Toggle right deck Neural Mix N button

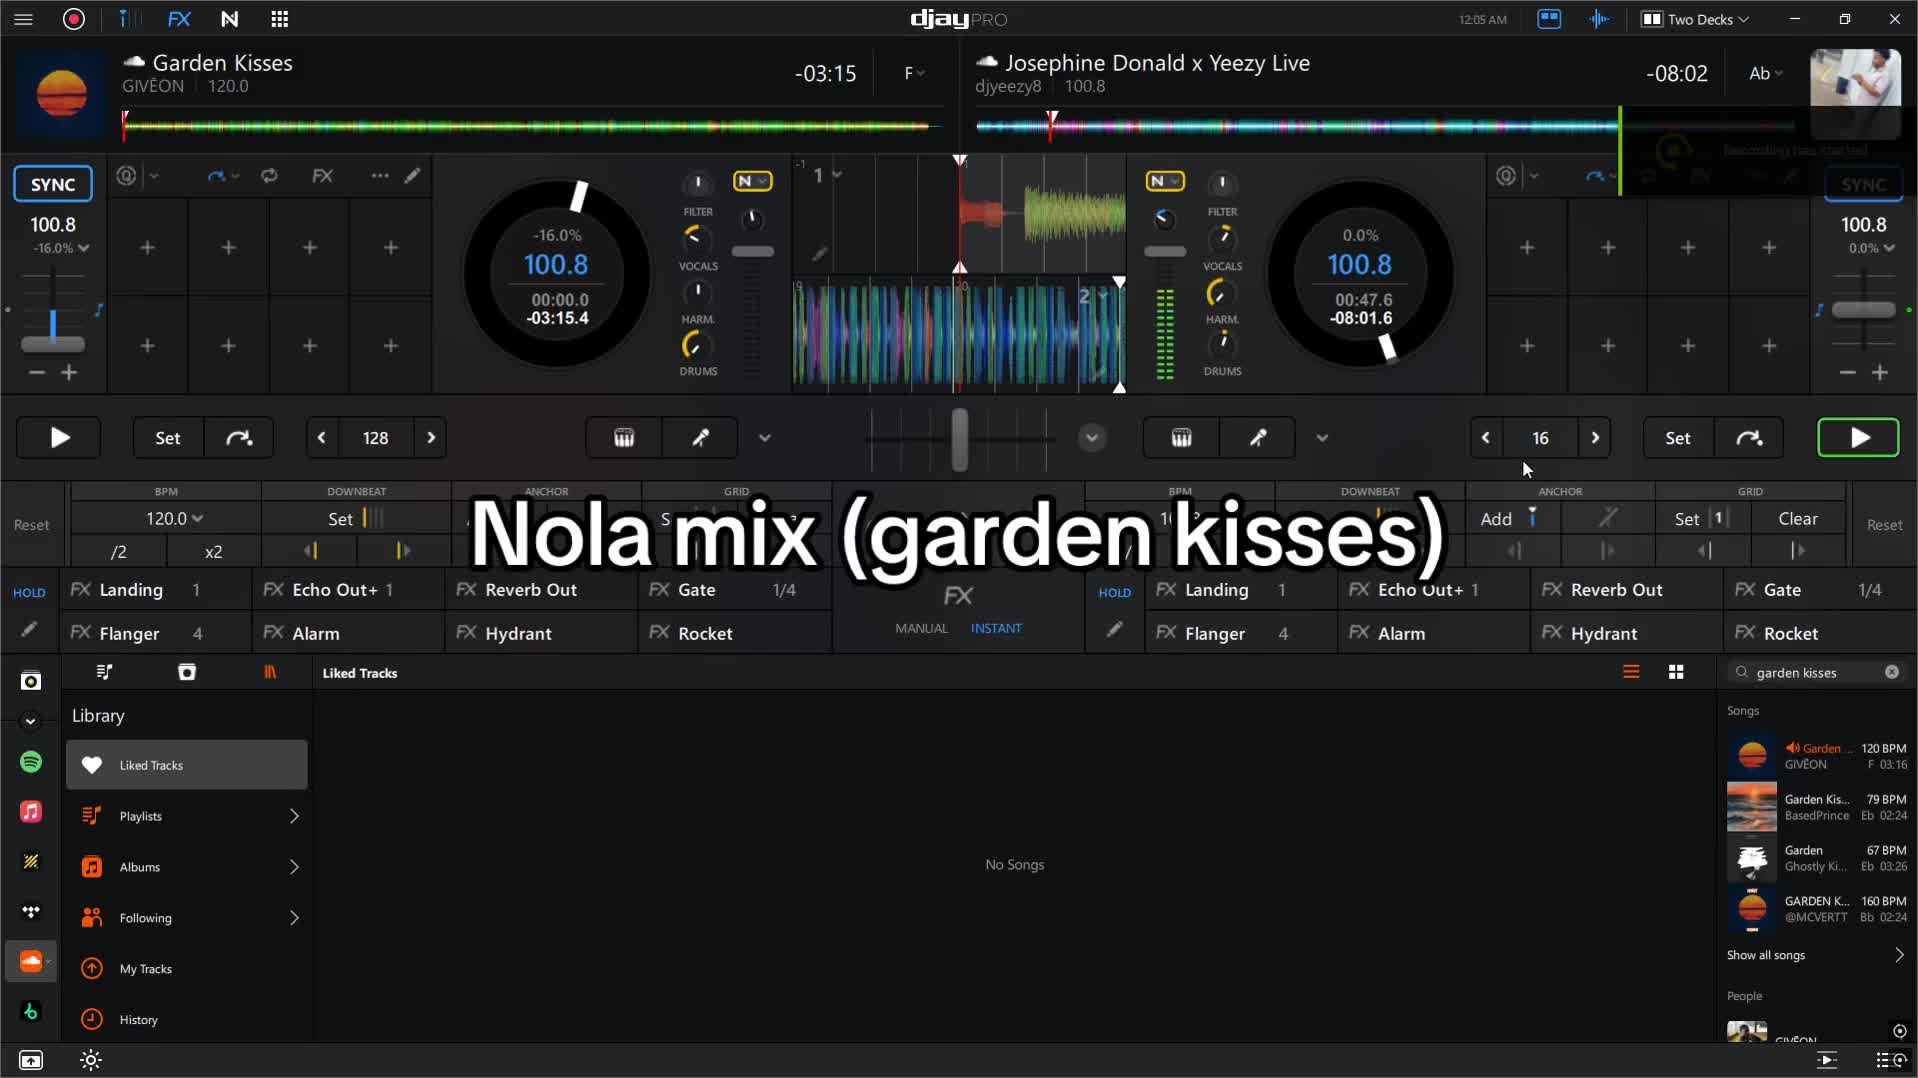1164,181
